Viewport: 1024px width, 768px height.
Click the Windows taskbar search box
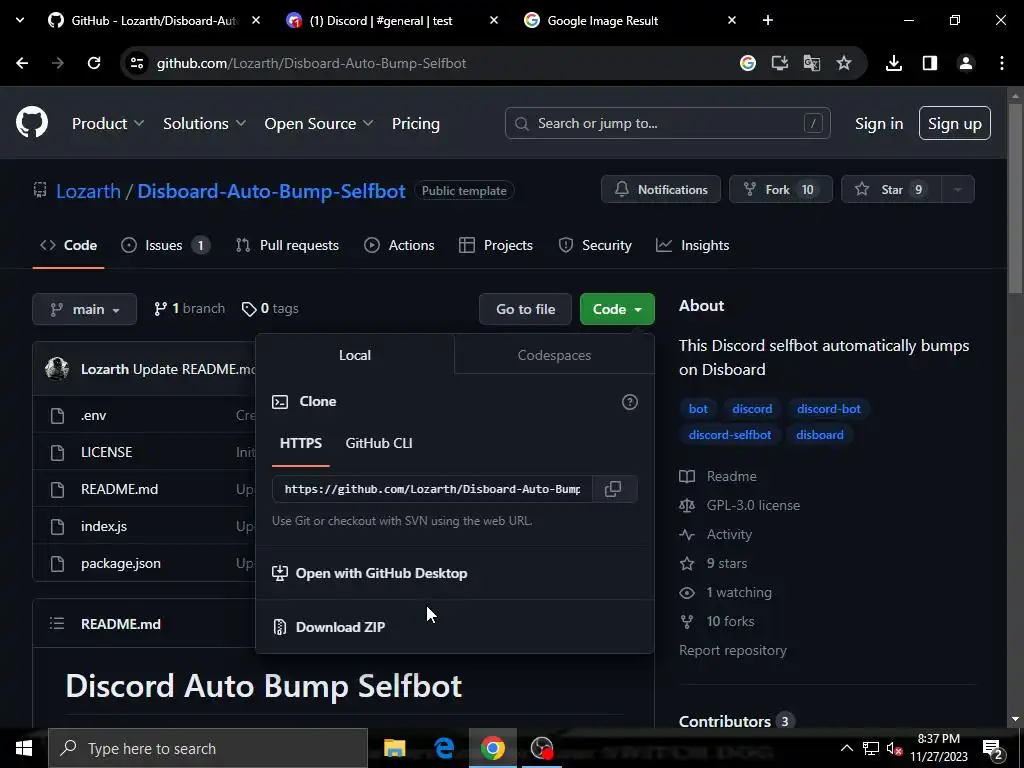click(208, 748)
